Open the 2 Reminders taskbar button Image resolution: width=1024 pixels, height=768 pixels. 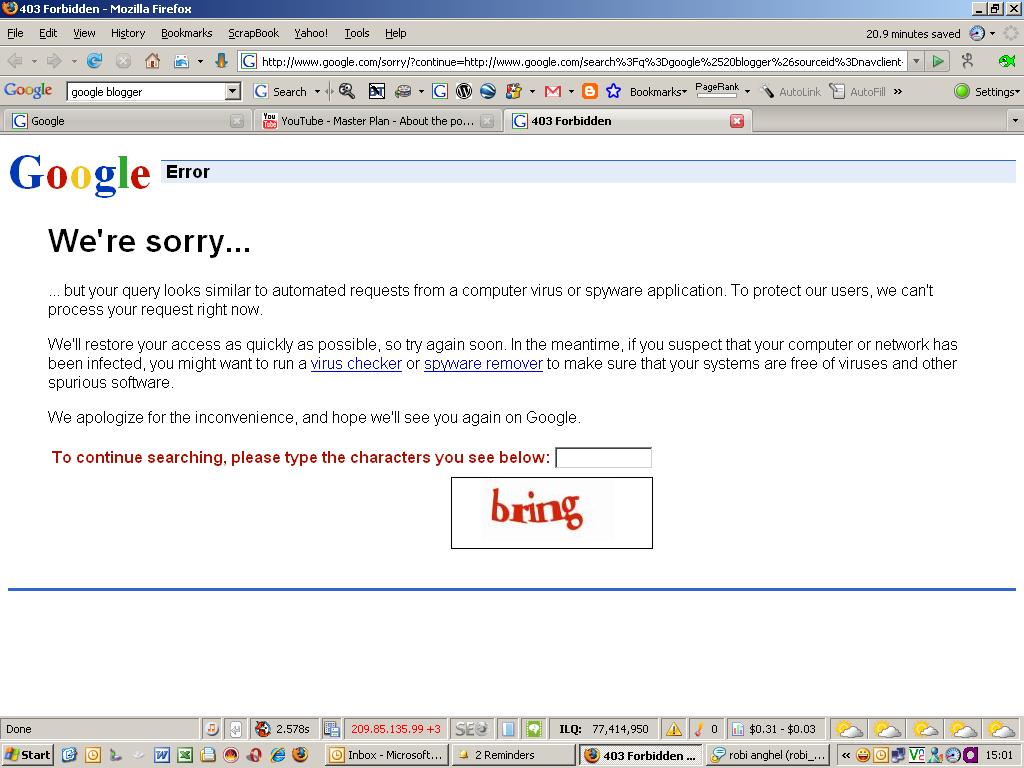pyautogui.click(x=513, y=755)
